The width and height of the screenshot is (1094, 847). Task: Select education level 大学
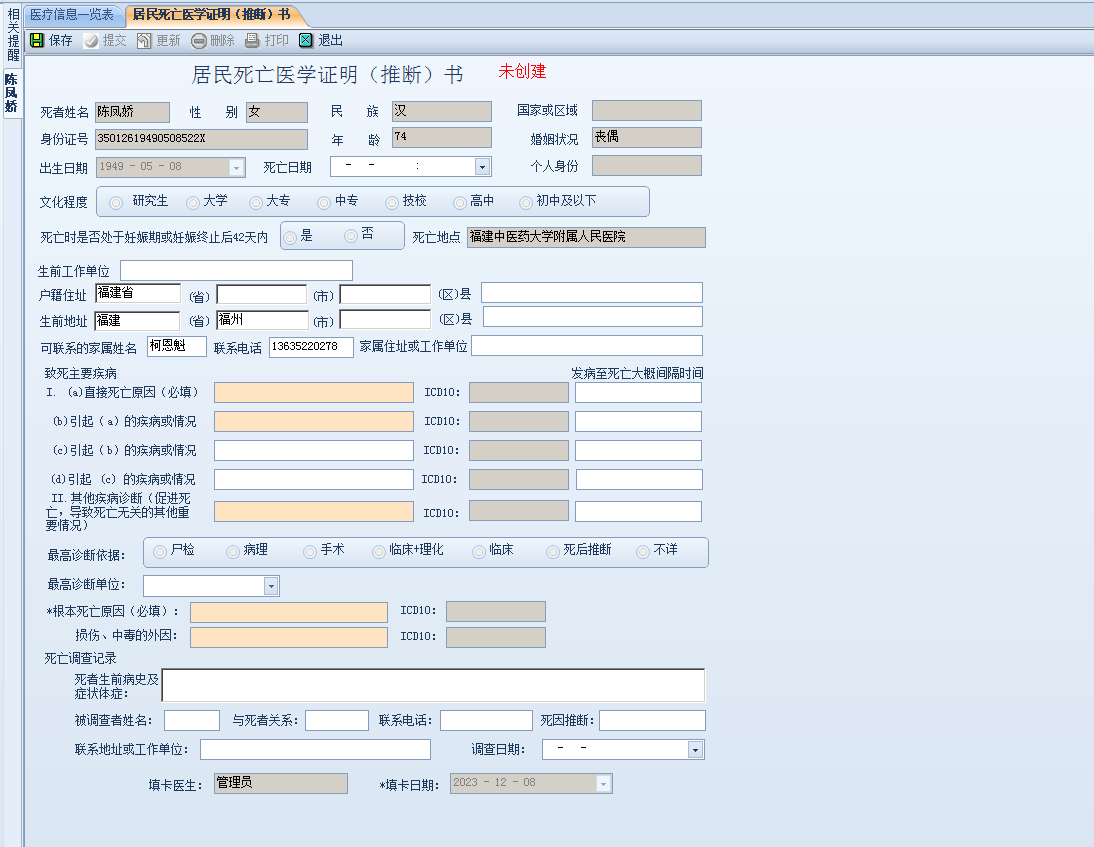(x=193, y=202)
